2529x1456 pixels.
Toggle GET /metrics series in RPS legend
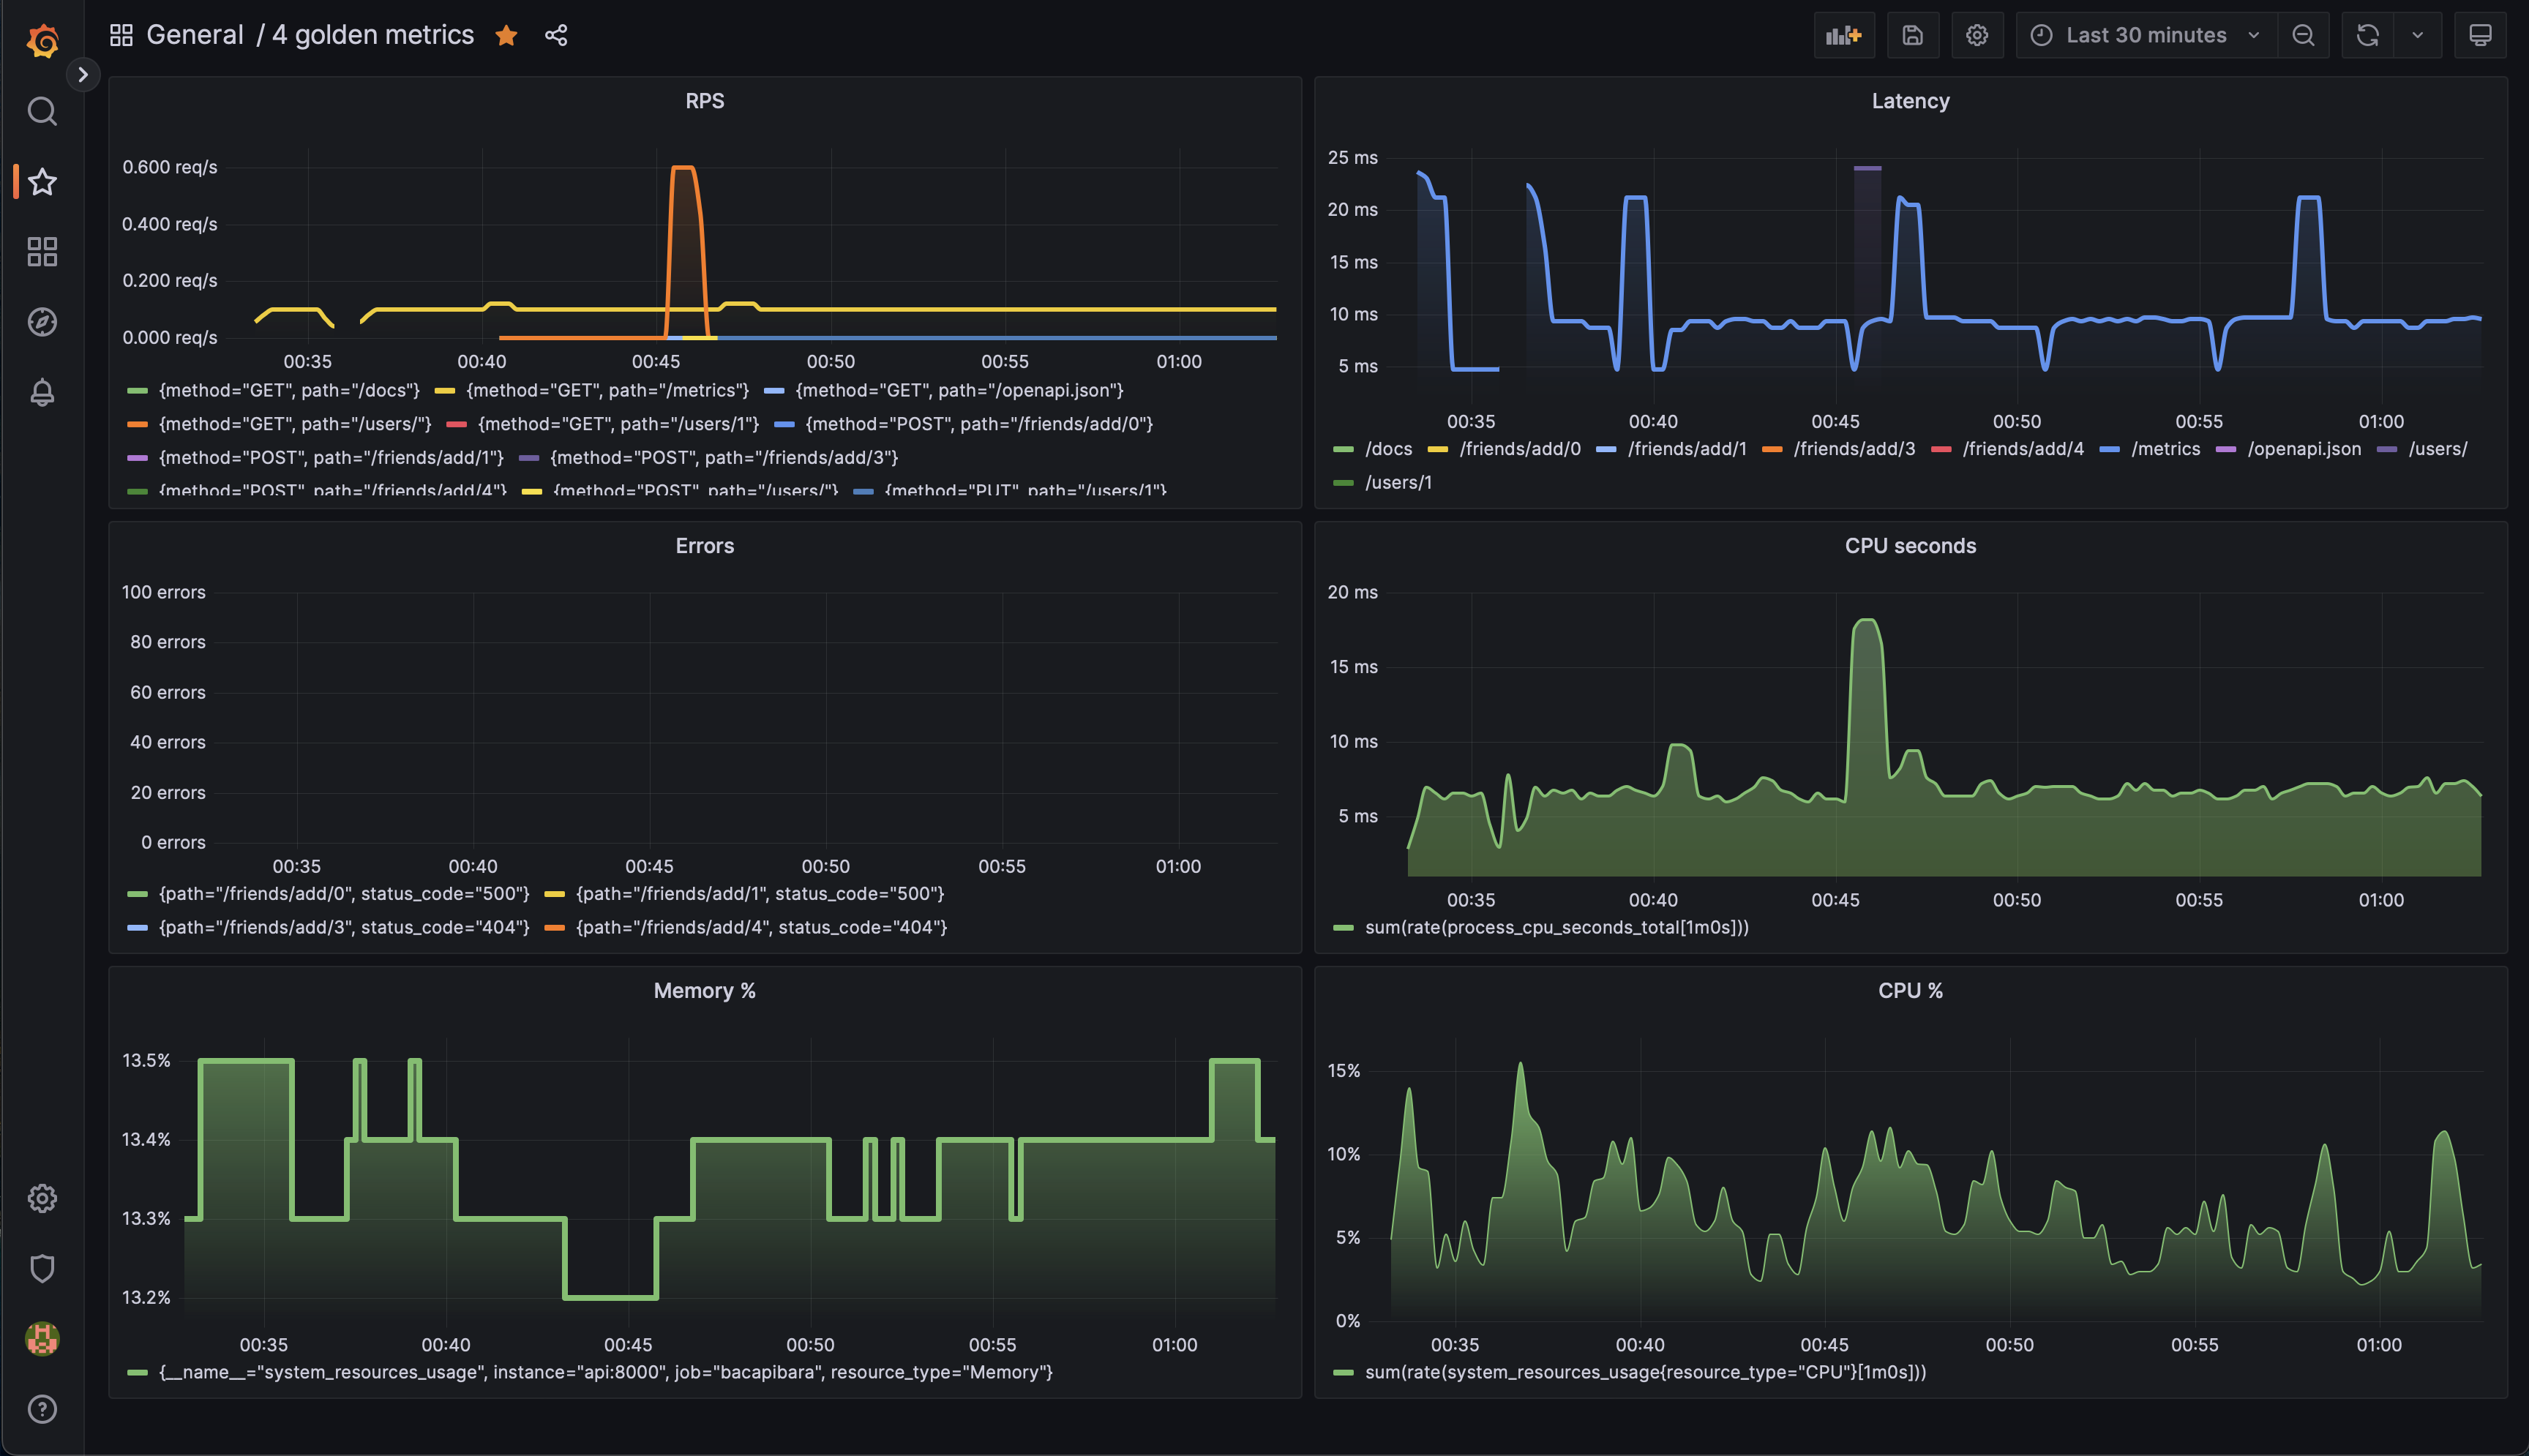[x=607, y=390]
